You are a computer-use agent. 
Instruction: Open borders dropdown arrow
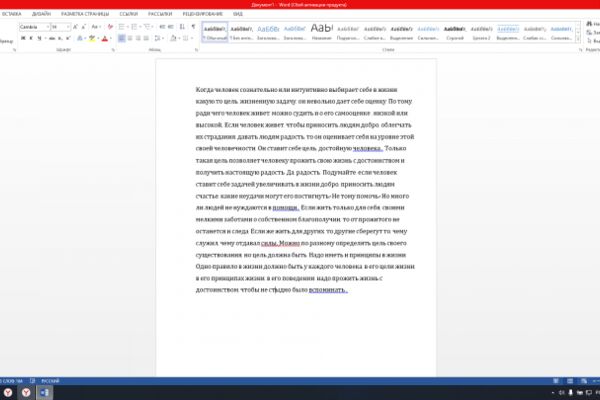click(192, 38)
